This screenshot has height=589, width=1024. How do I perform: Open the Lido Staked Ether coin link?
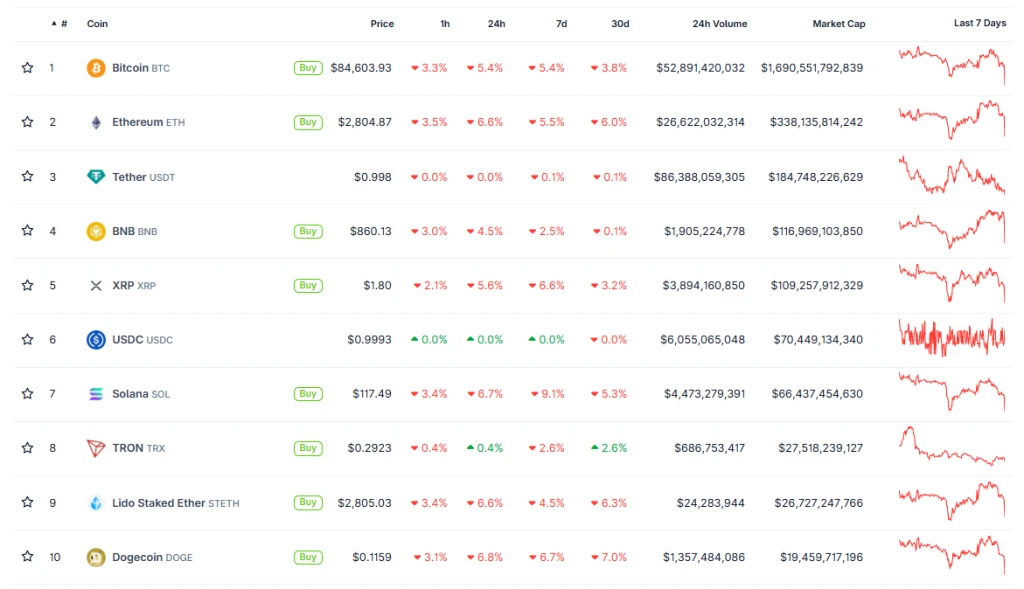pyautogui.click(x=158, y=503)
